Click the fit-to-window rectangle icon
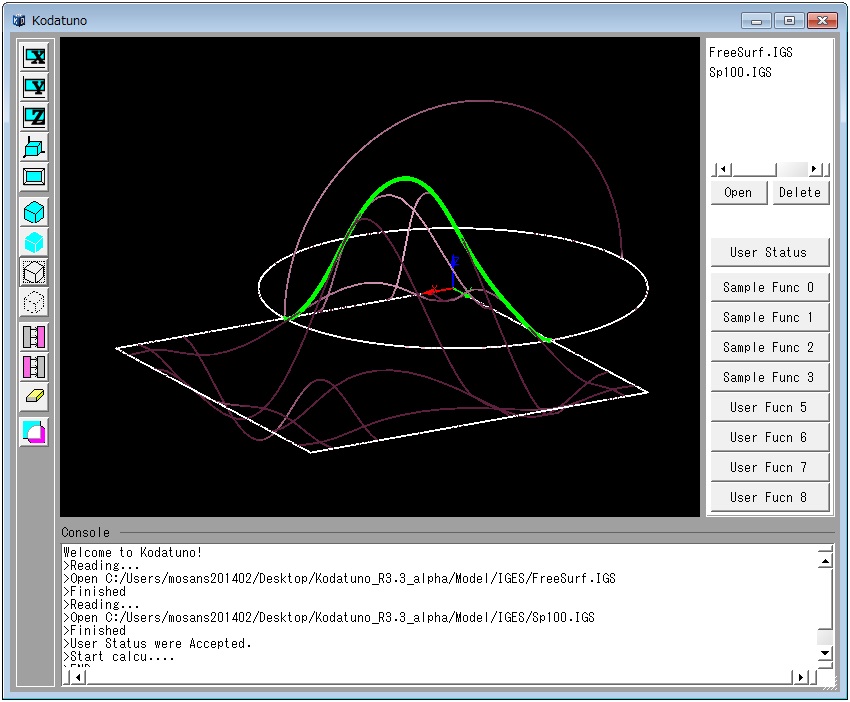 [x=34, y=177]
